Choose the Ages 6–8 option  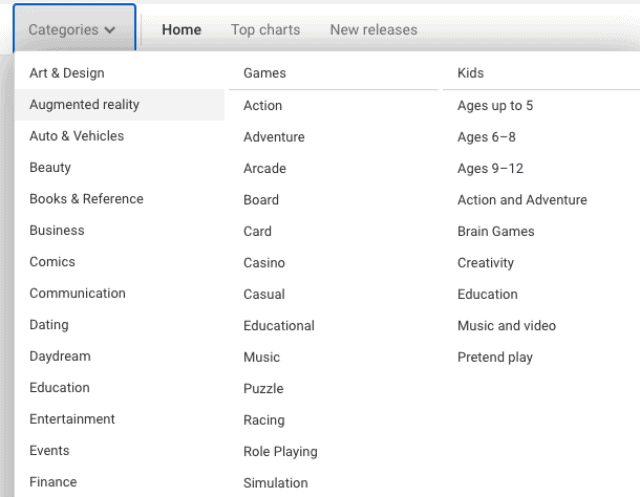point(486,137)
